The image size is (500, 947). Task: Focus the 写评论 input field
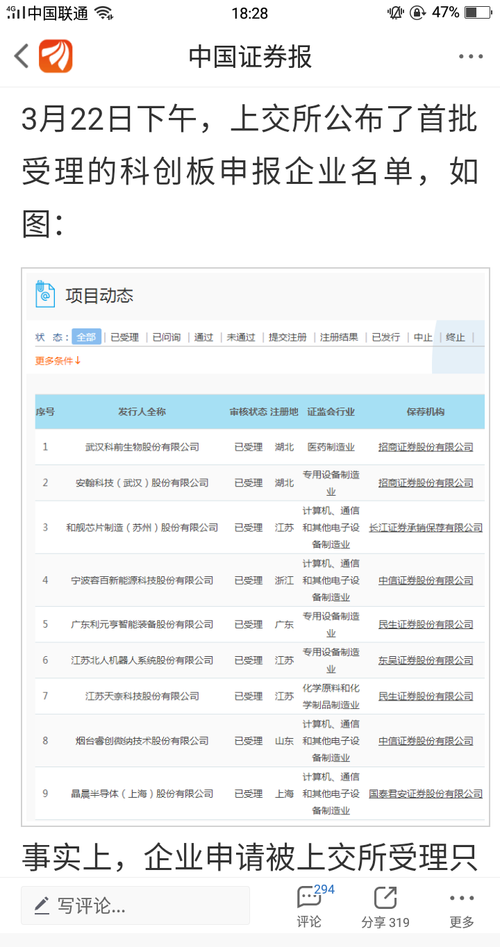coord(135,905)
